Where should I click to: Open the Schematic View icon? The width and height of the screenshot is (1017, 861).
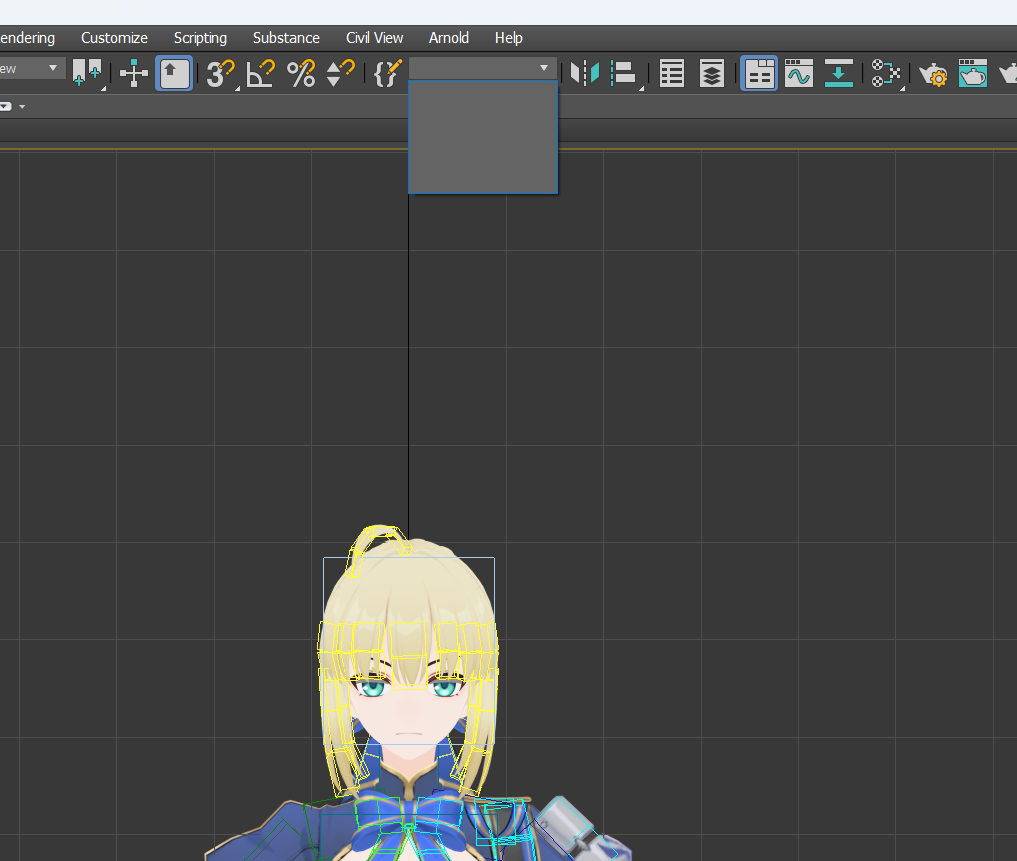[x=838, y=73]
